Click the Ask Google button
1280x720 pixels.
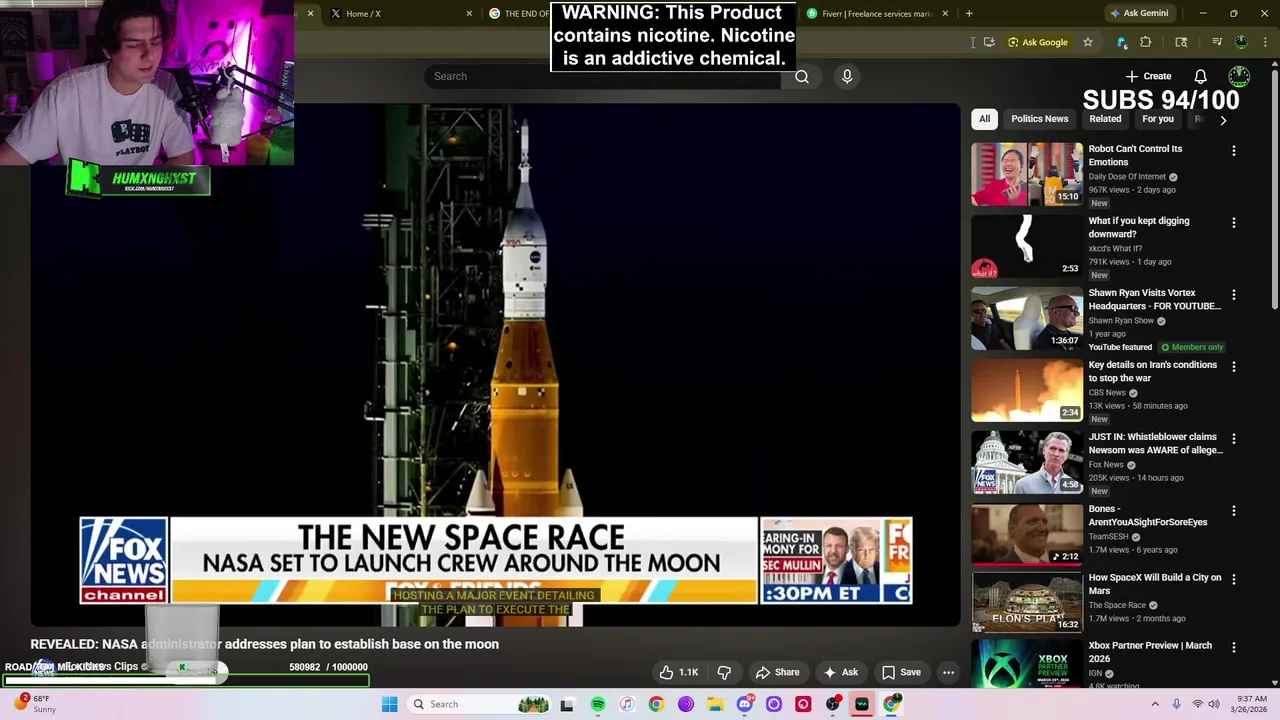click(x=1037, y=42)
